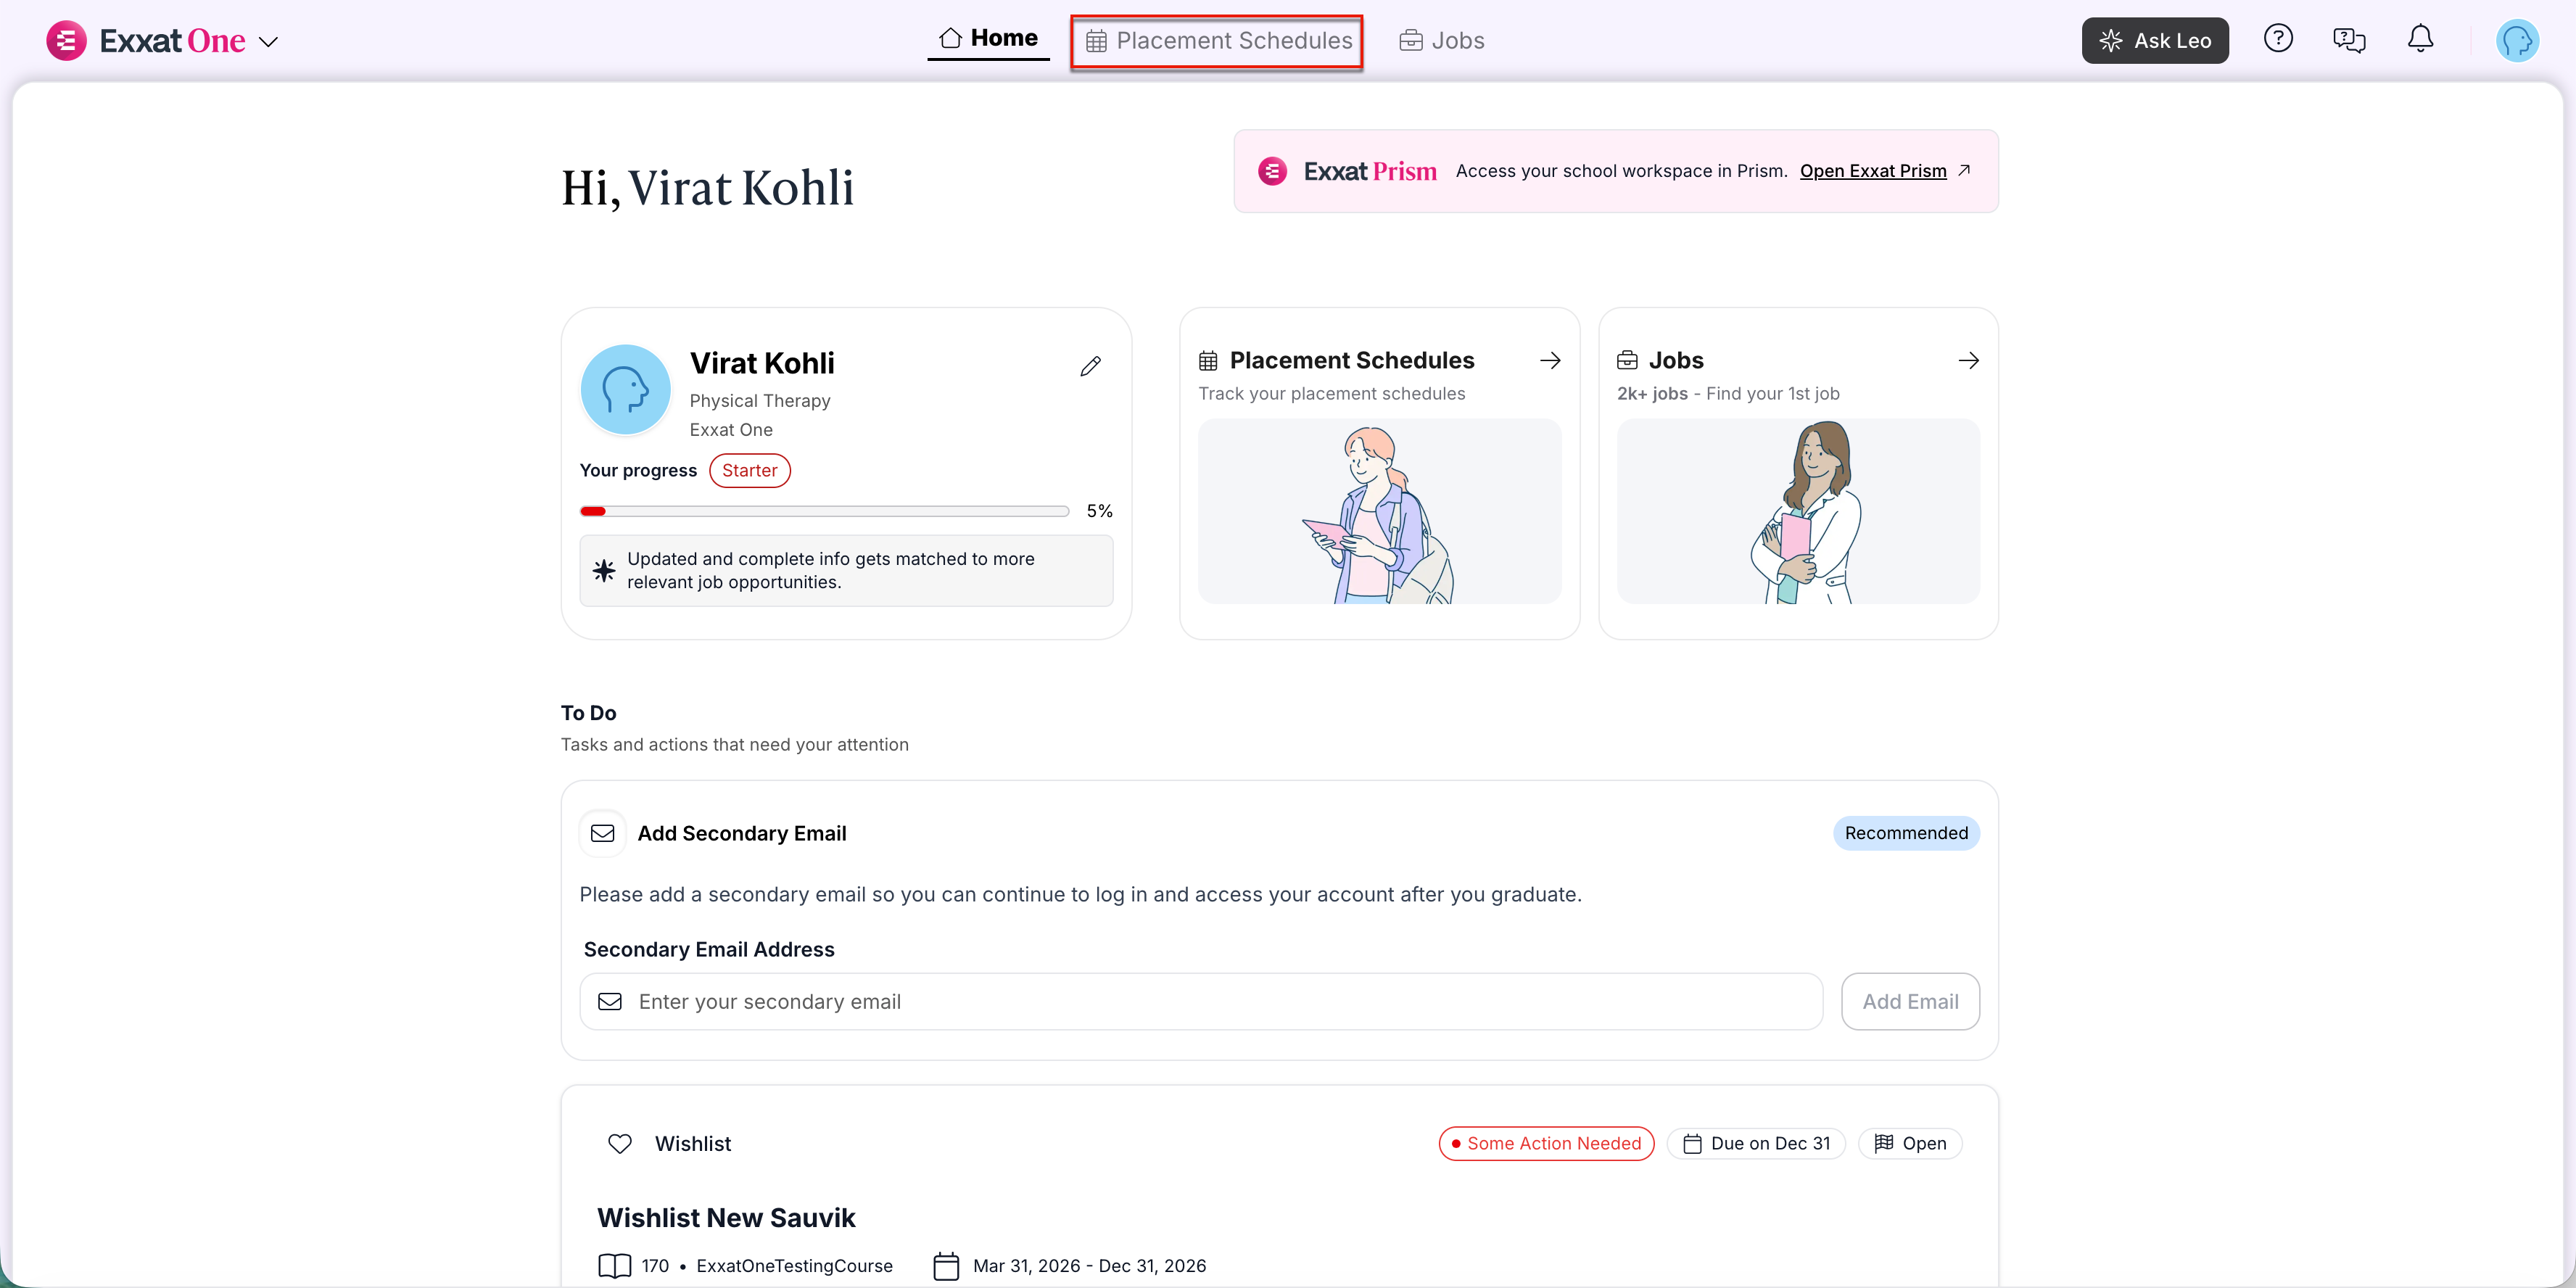The height and width of the screenshot is (1288, 2576).
Task: Open the notifications bell
Action: pyautogui.click(x=2419, y=39)
